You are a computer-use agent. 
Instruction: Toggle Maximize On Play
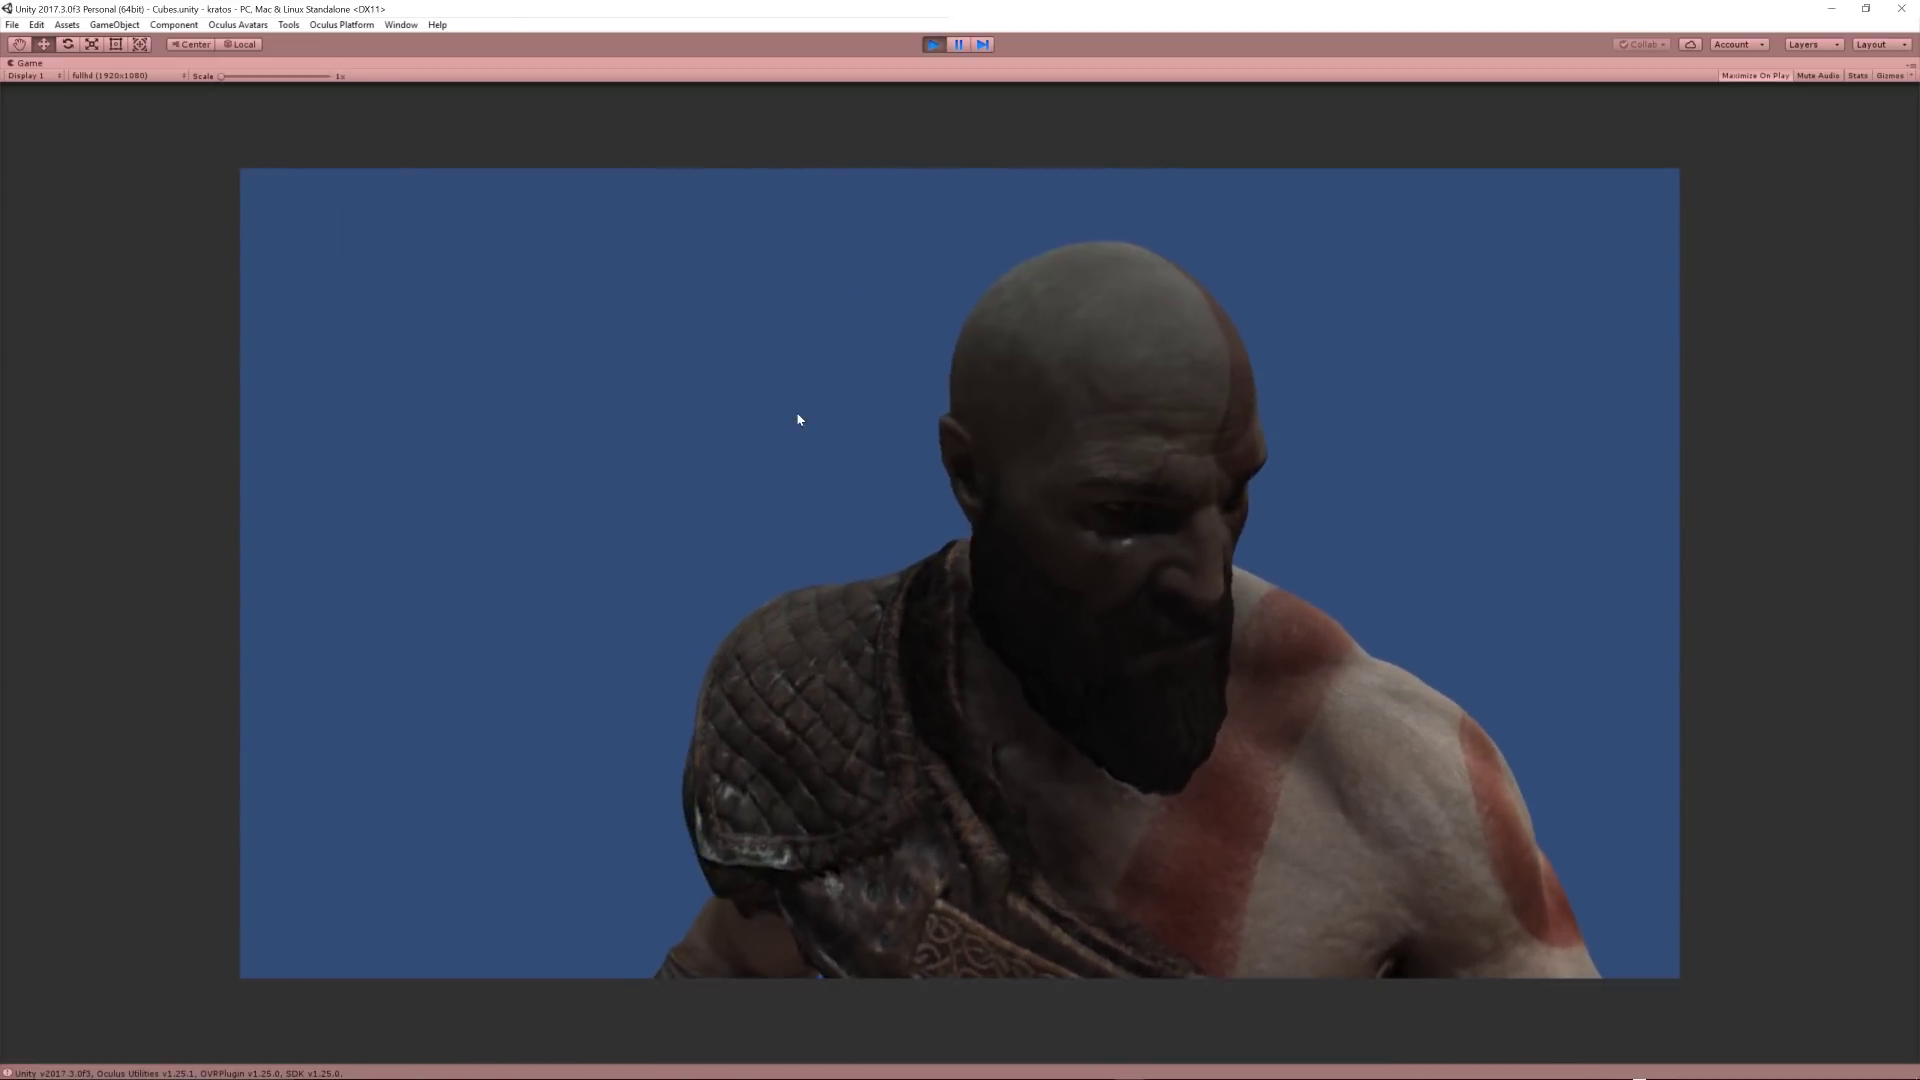1755,76
